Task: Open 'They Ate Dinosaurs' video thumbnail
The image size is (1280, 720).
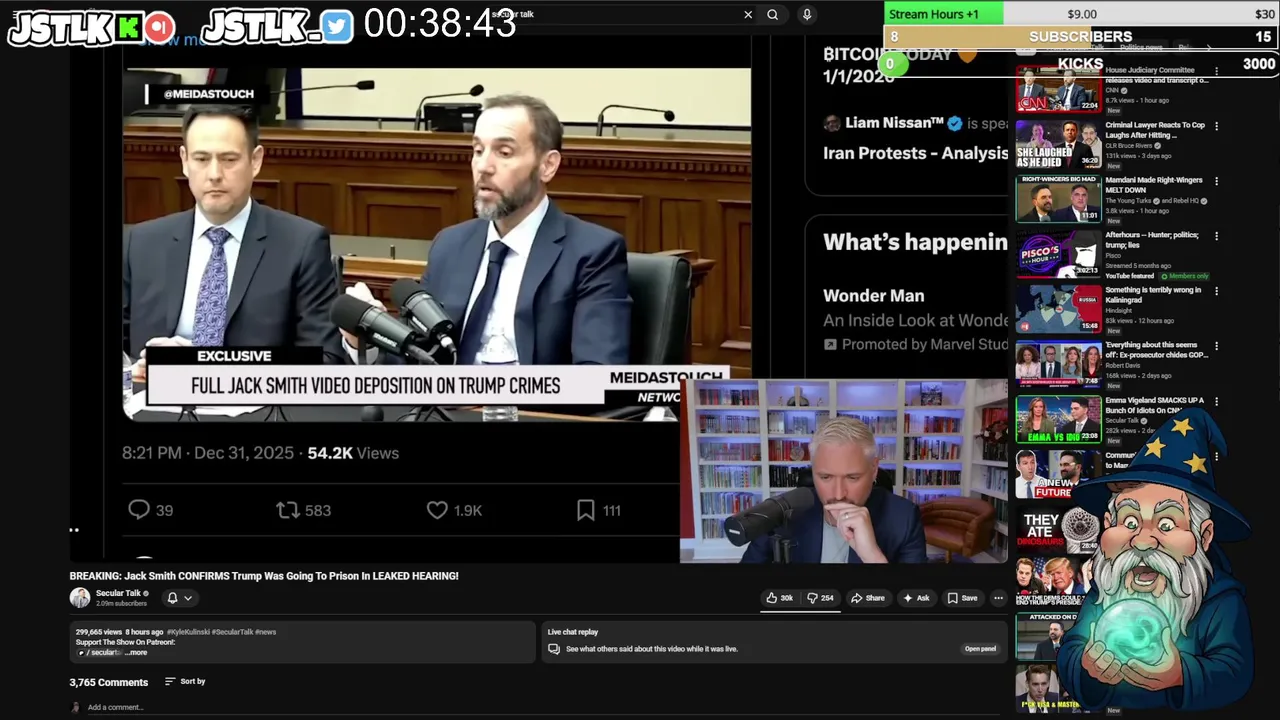Action: click(x=1056, y=530)
